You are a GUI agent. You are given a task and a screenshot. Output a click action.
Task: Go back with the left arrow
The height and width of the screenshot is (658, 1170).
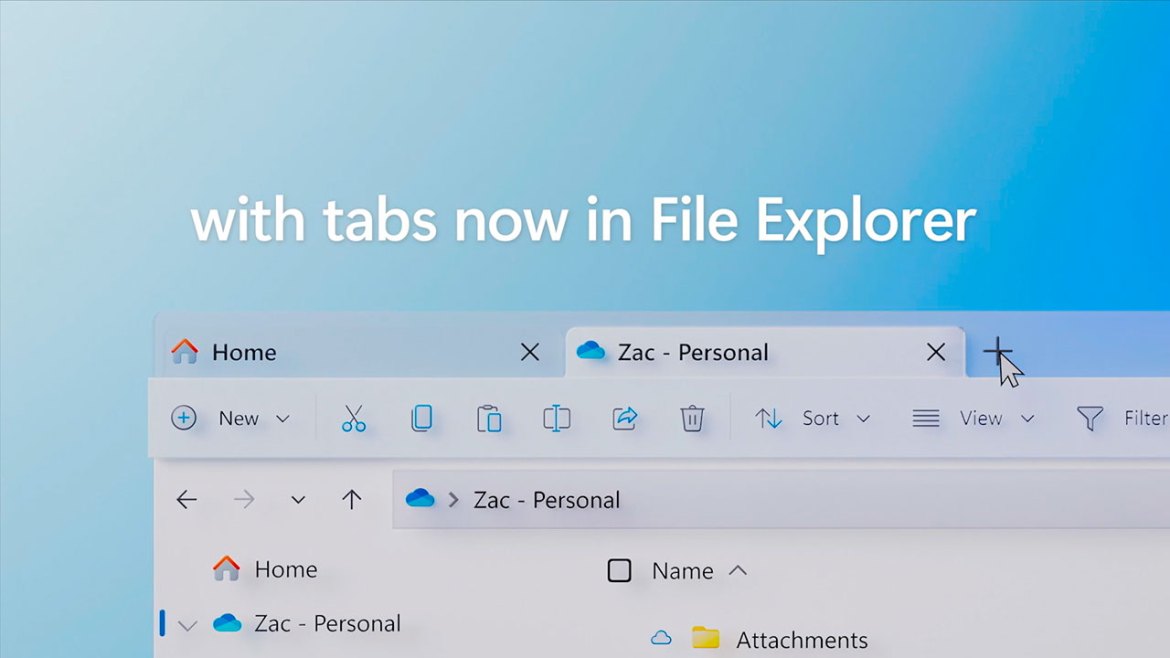click(187, 499)
